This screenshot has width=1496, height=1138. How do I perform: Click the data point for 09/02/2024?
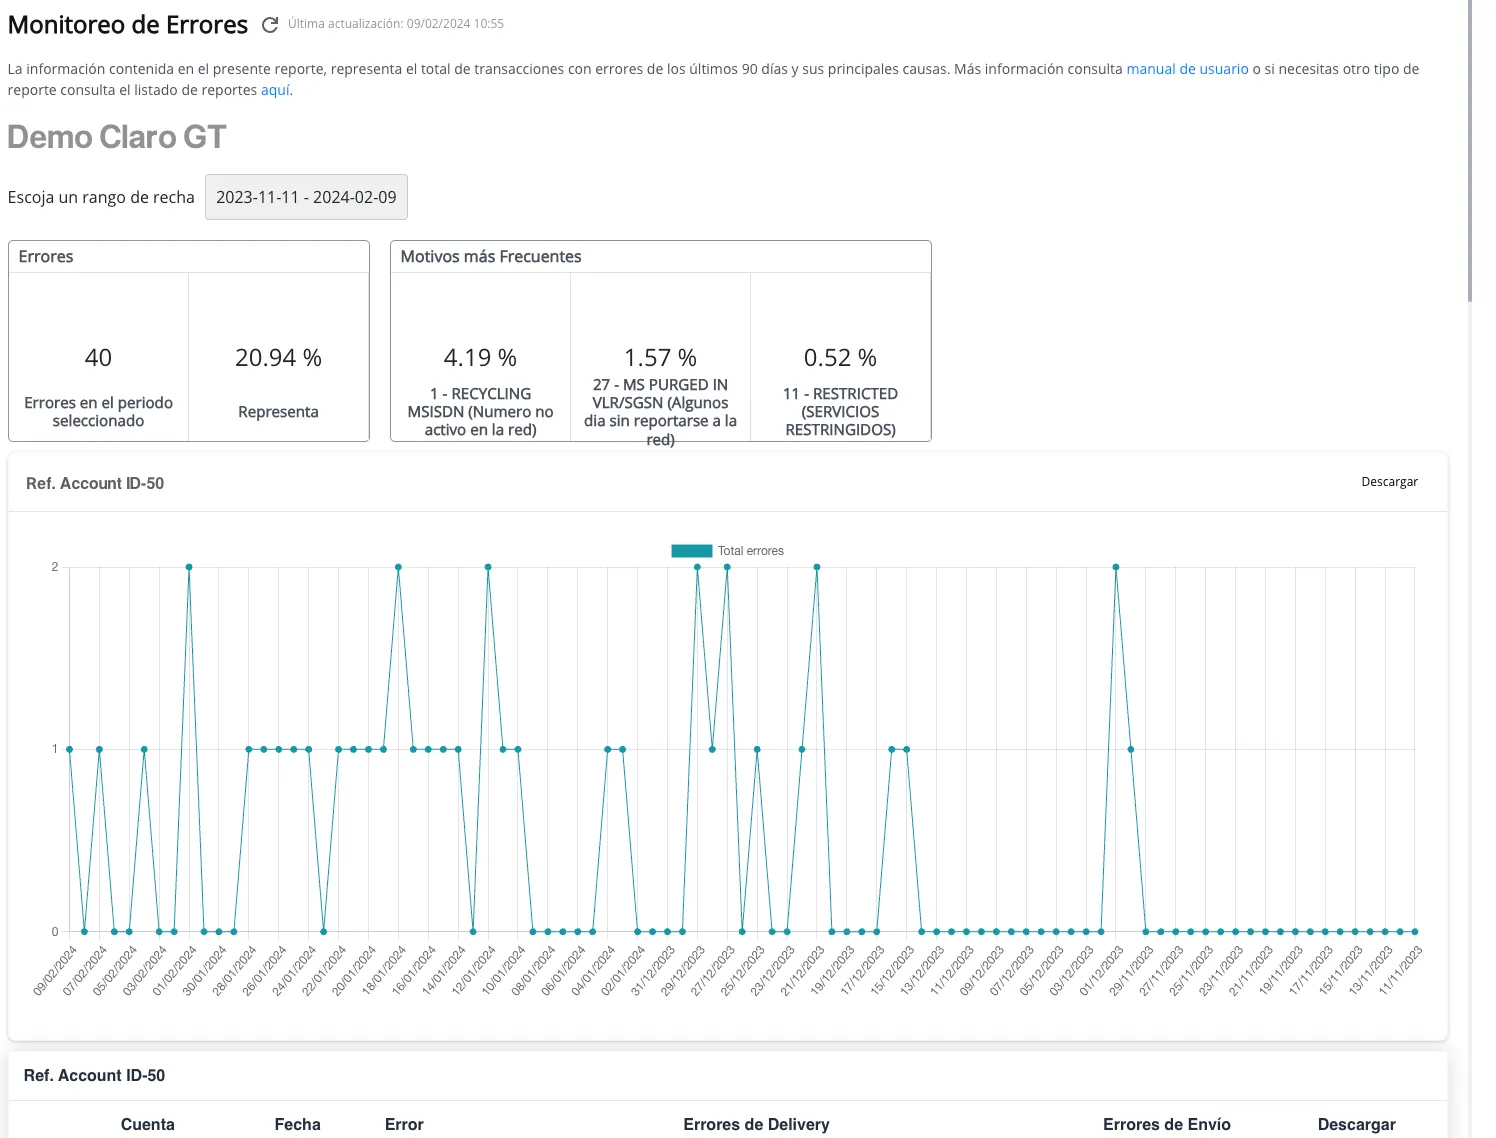click(69, 749)
